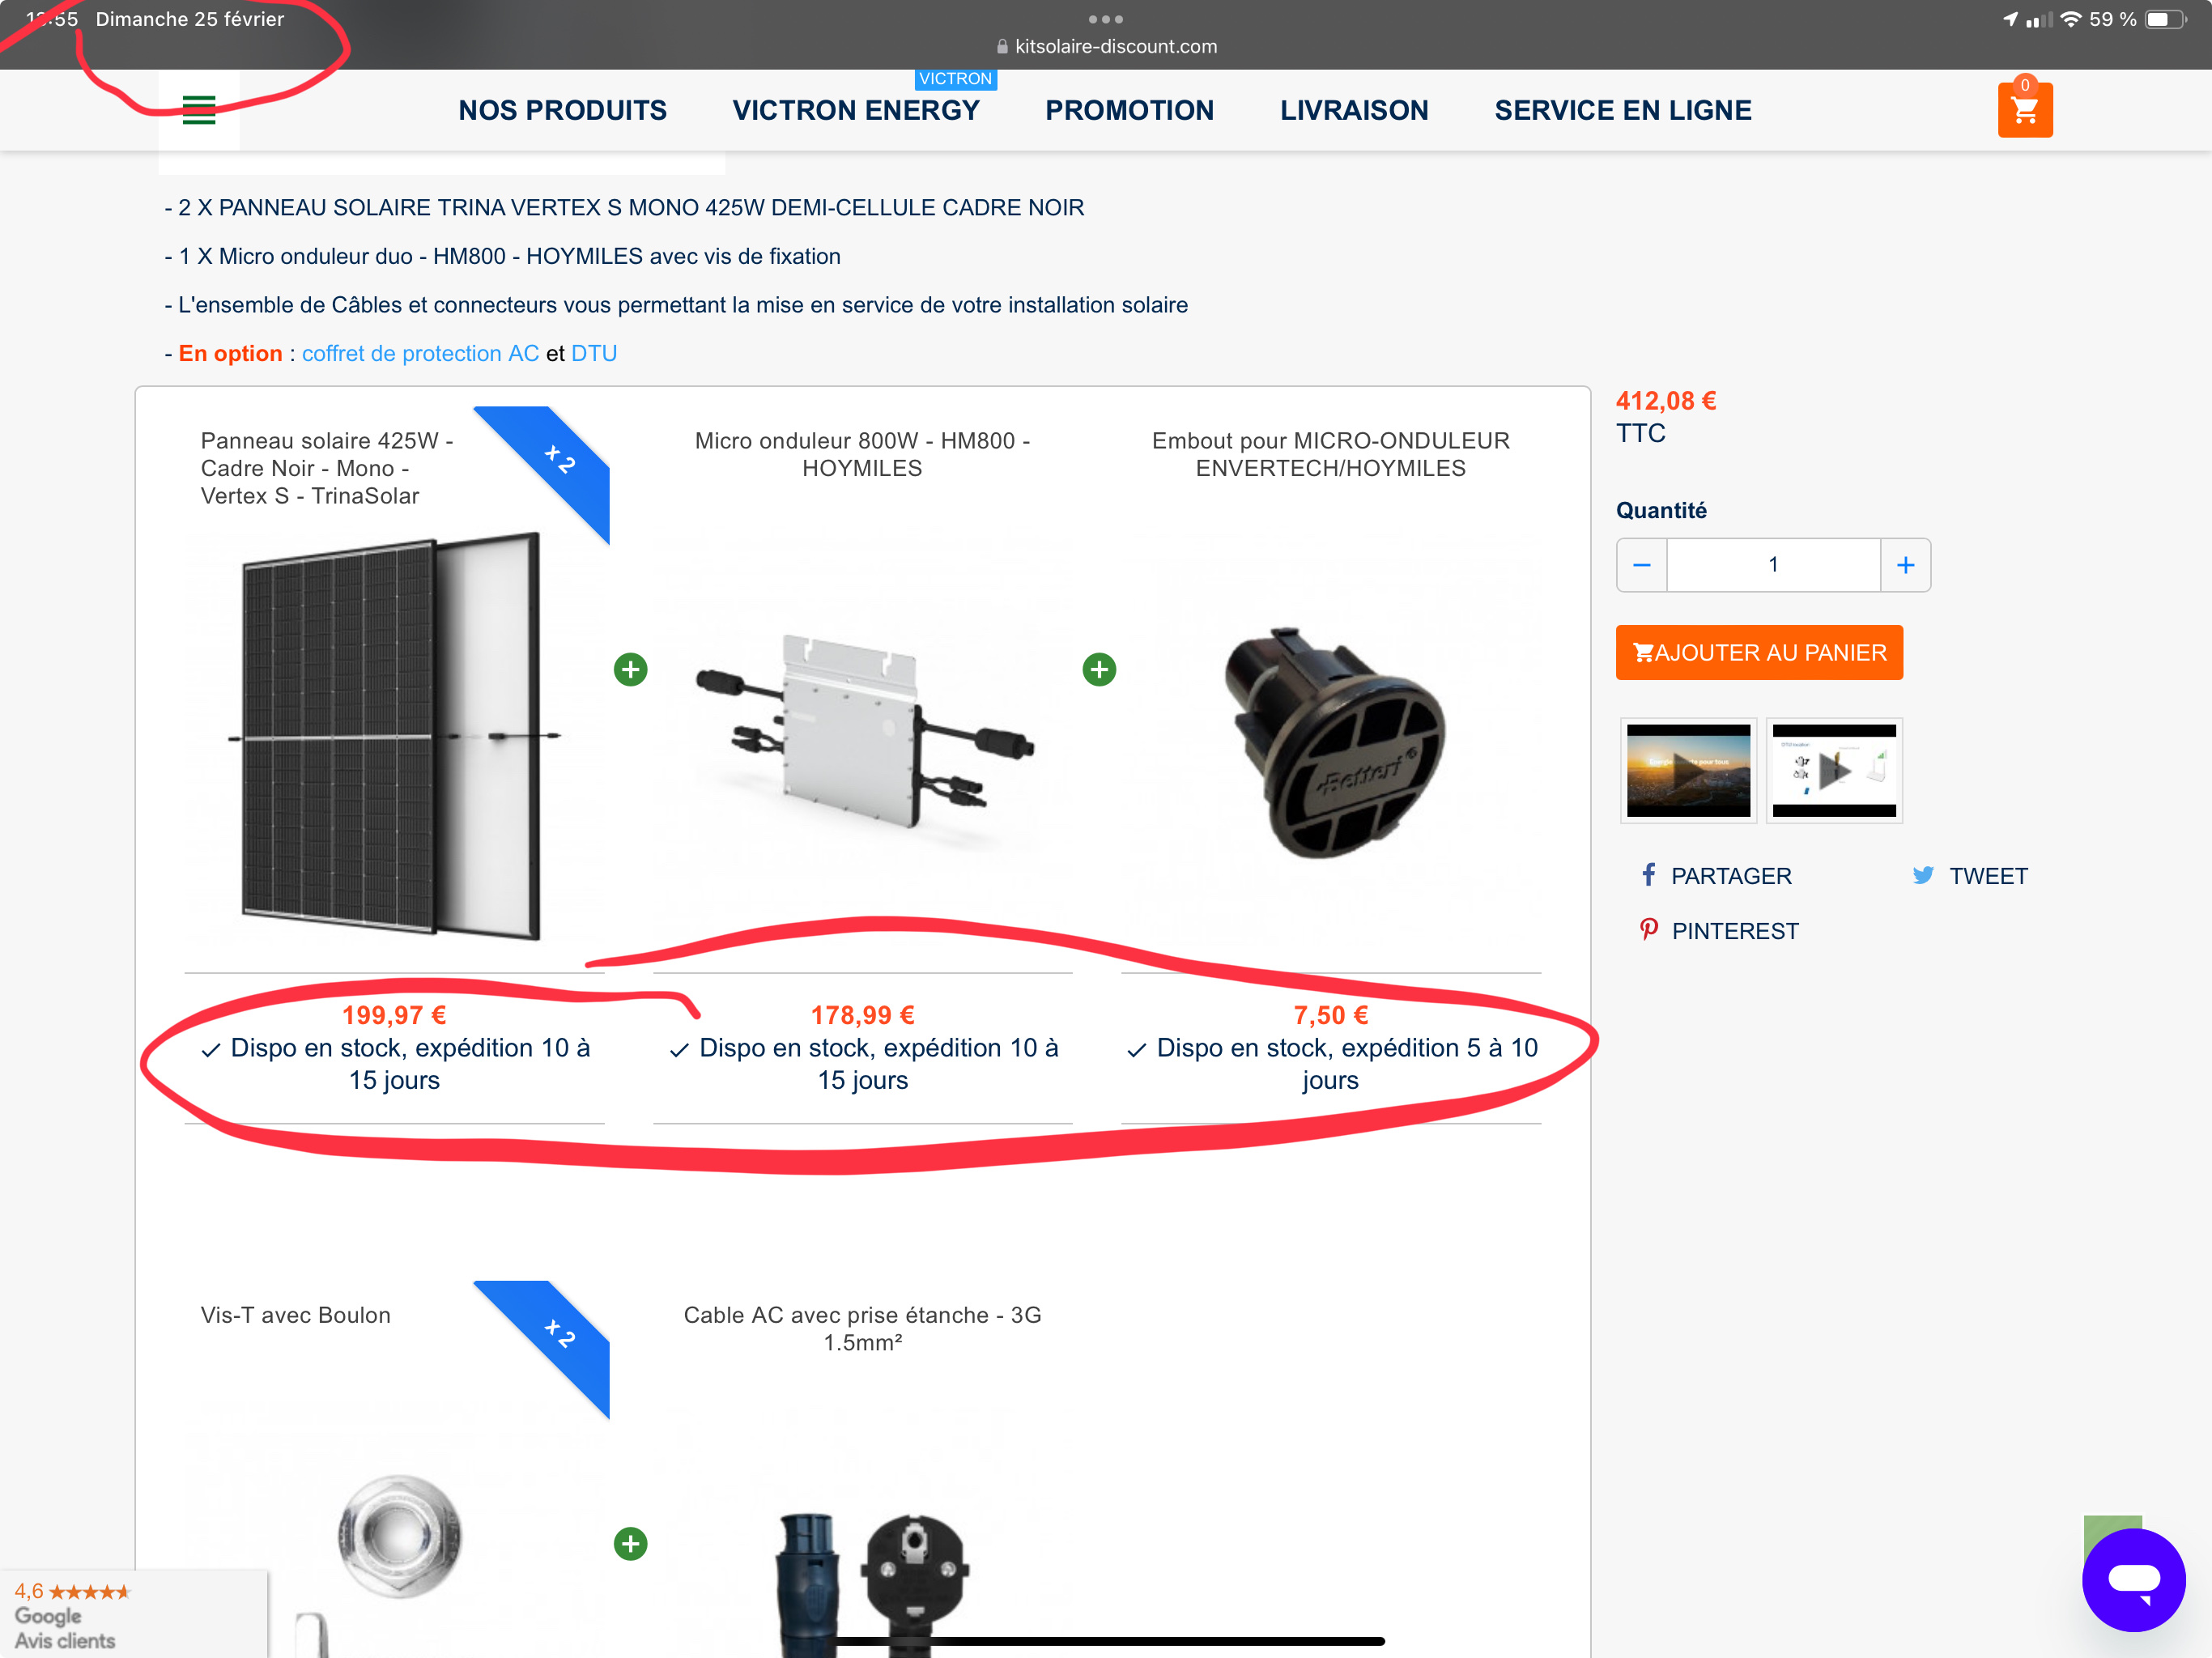This screenshot has height=1658, width=2212.
Task: Open the orange shopping cart
Action: point(2025,109)
